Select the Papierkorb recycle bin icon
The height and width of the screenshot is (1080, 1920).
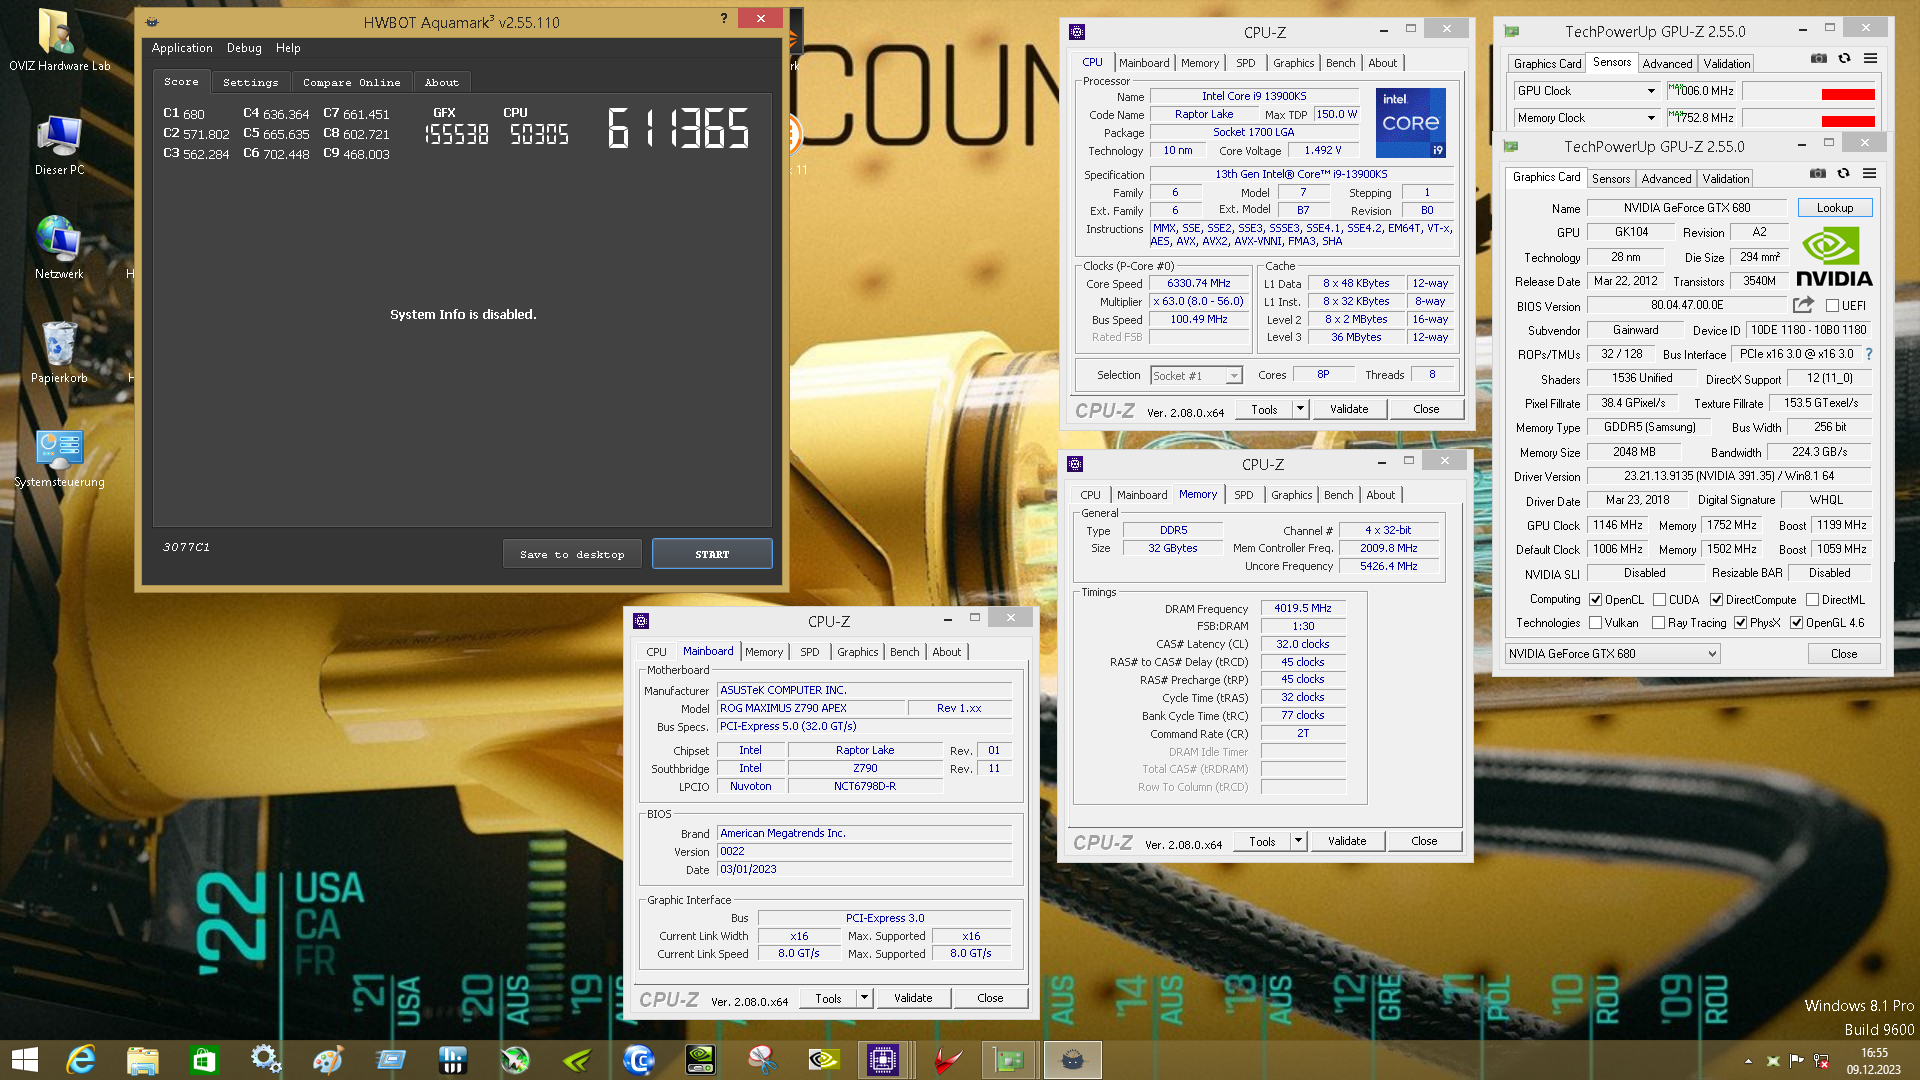(59, 352)
